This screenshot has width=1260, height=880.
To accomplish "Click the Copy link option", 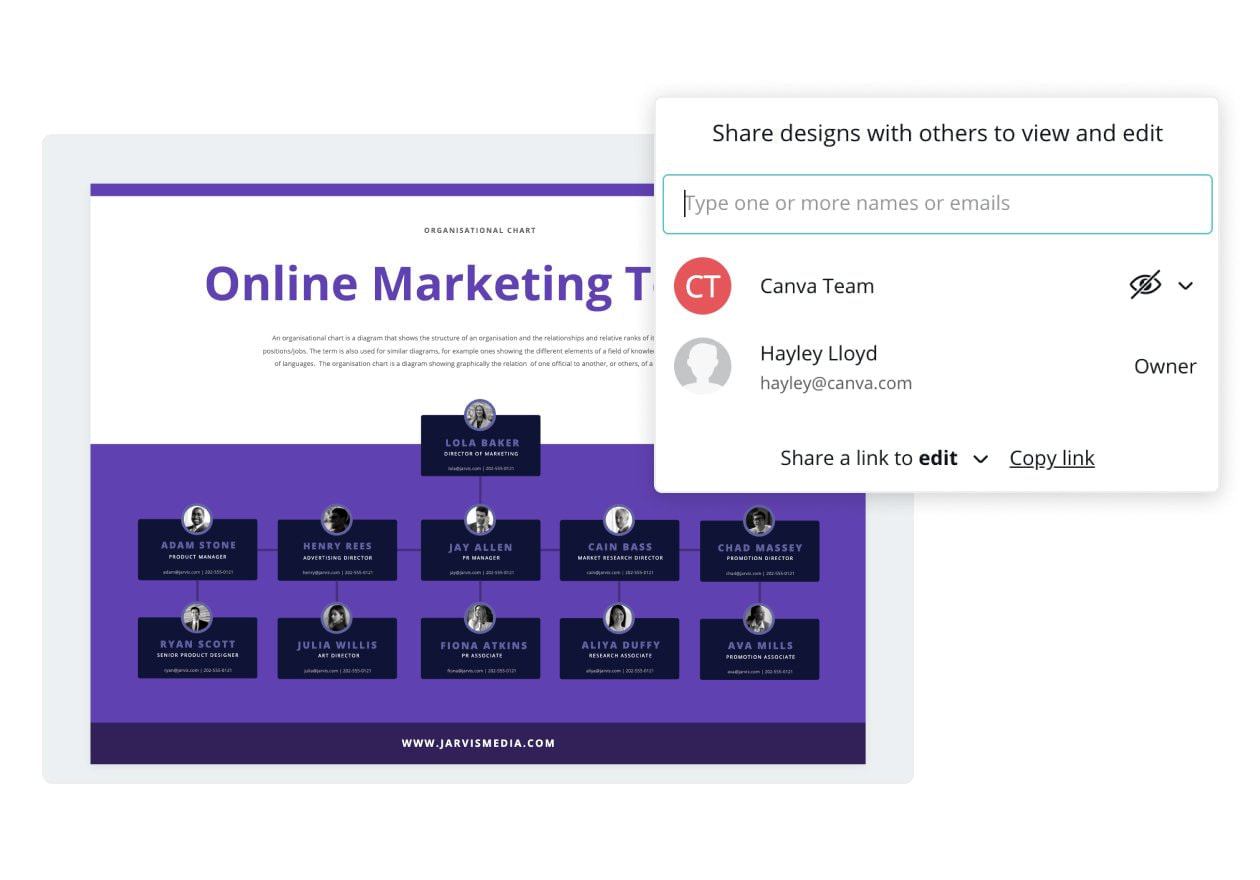I will [x=1051, y=458].
